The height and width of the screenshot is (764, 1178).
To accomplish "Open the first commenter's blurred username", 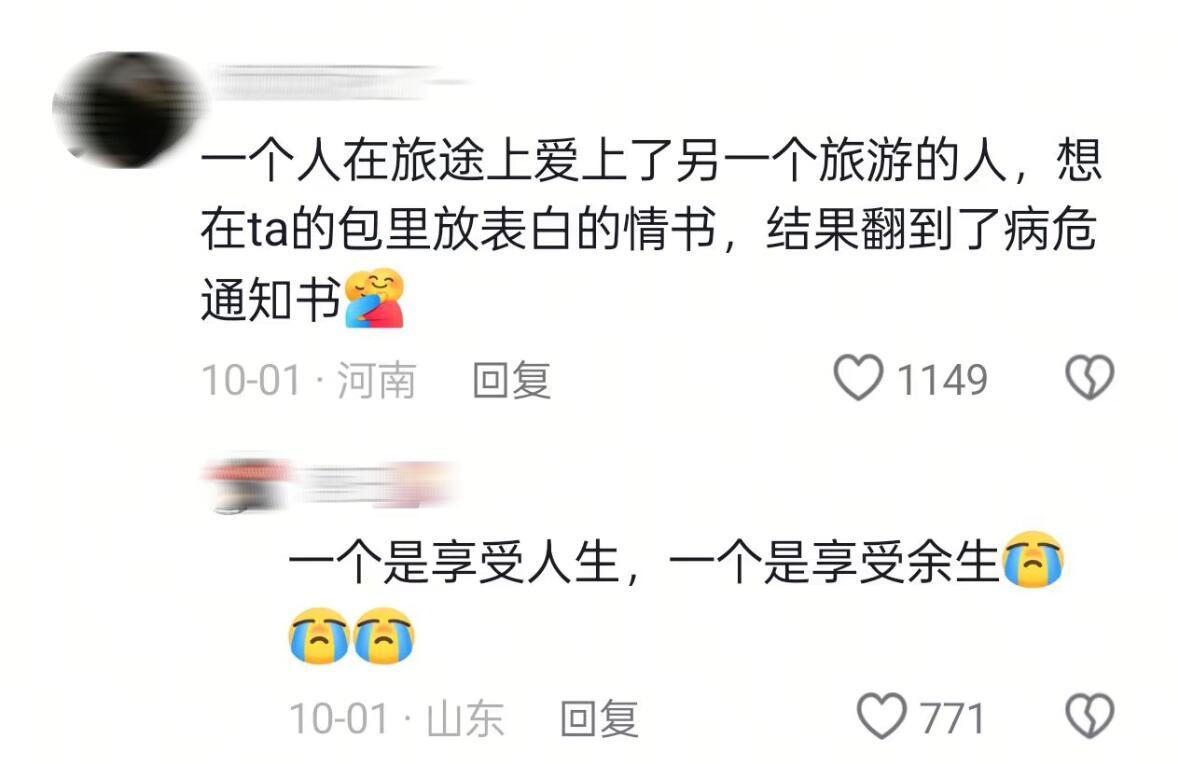I will click(338, 83).
